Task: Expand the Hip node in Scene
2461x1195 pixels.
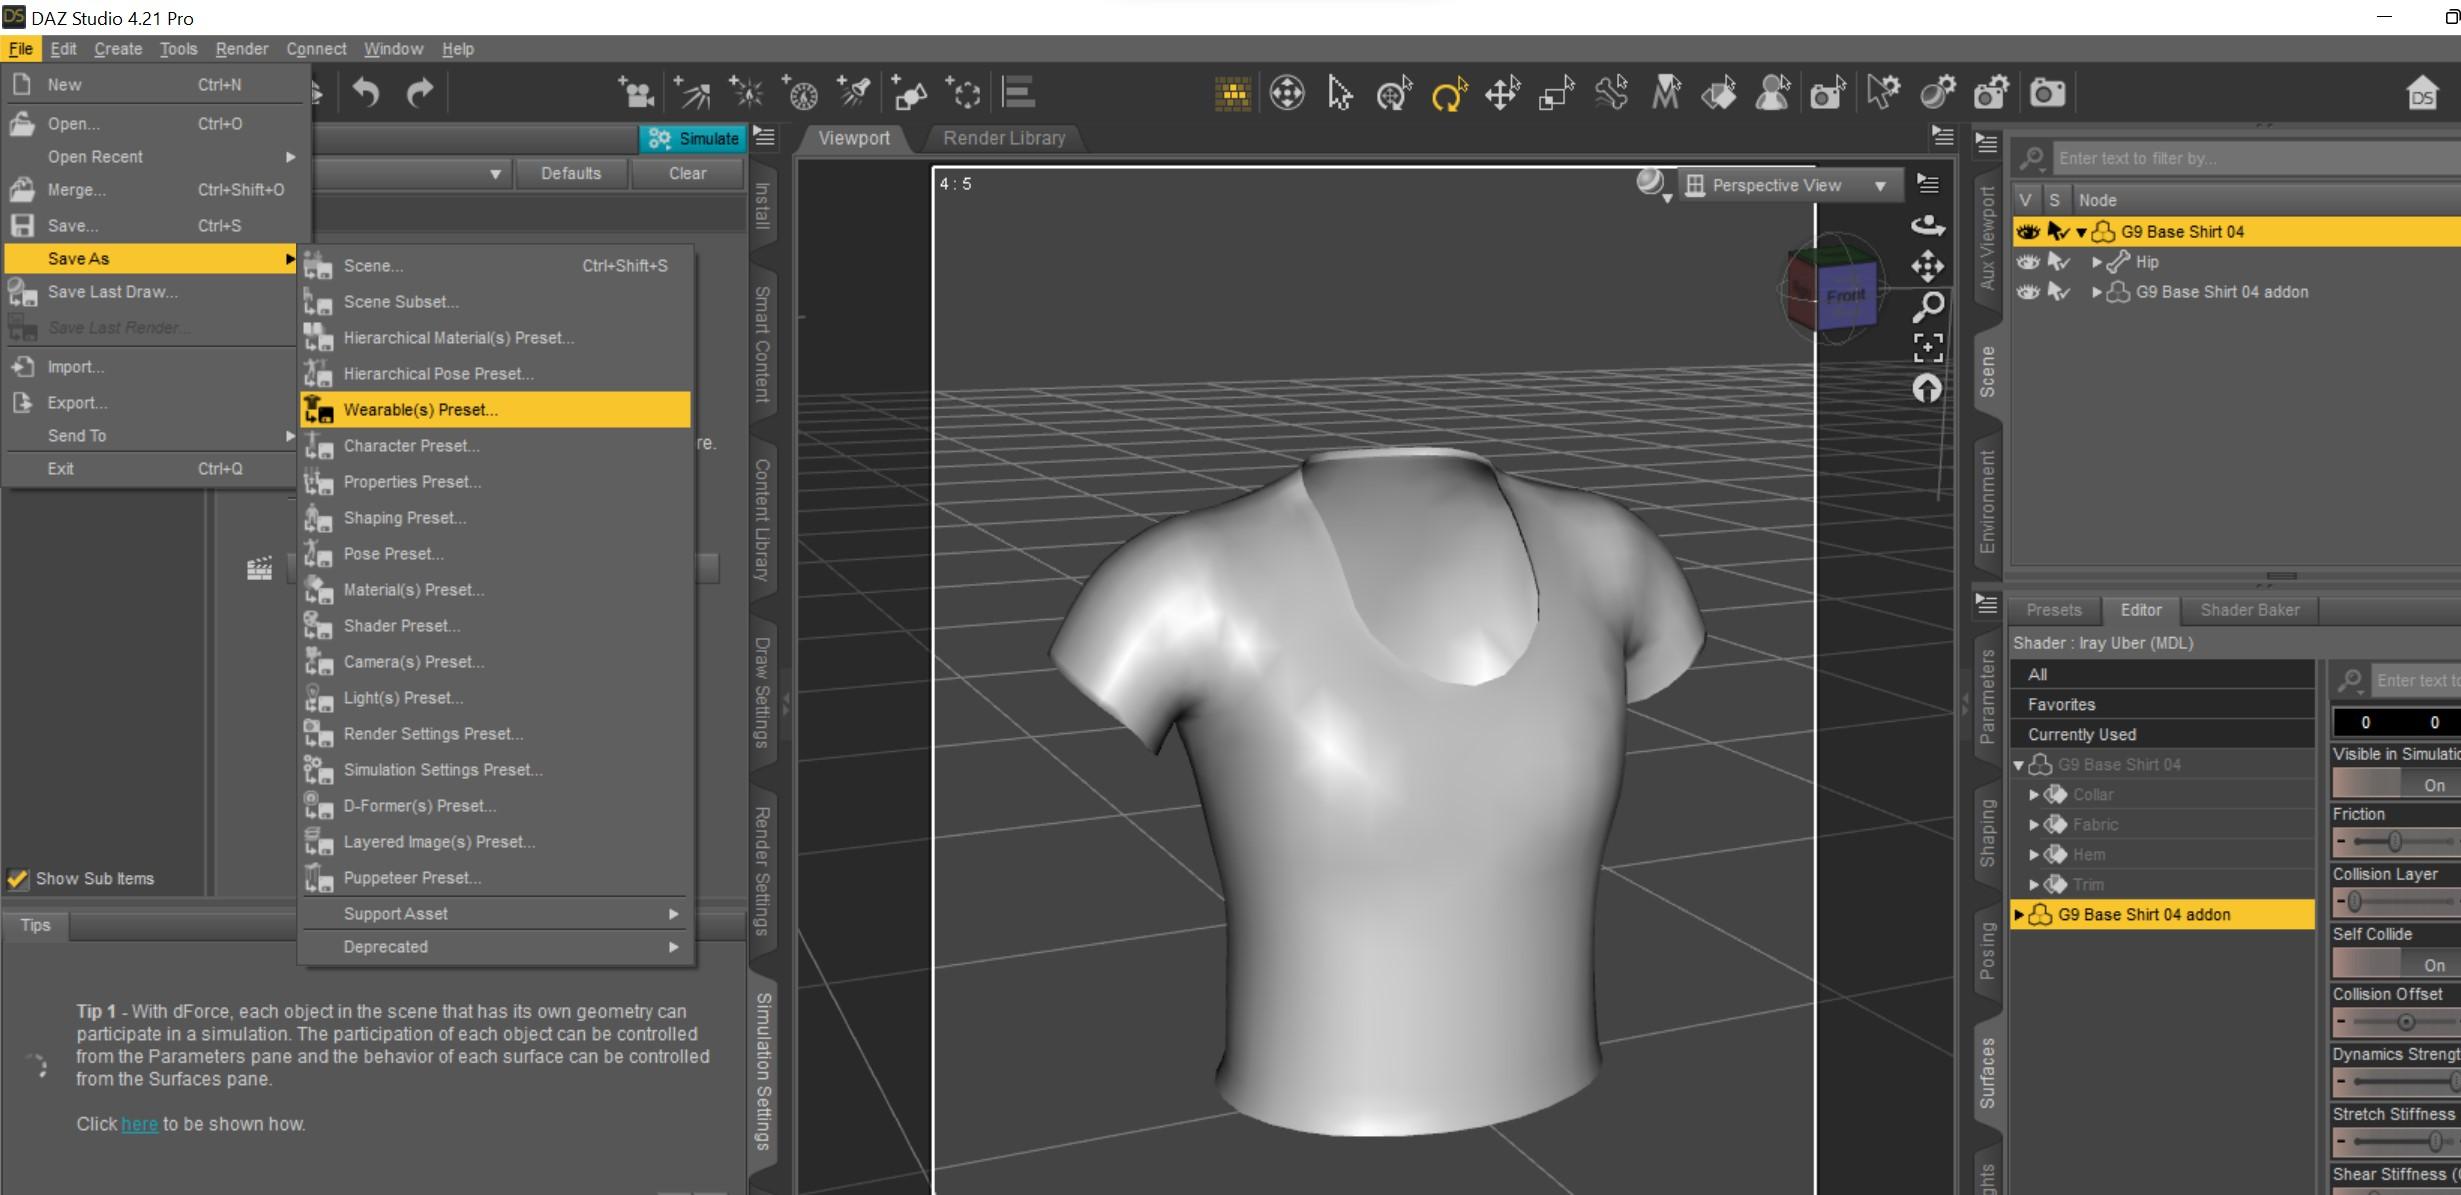Action: pyautogui.click(x=2097, y=262)
